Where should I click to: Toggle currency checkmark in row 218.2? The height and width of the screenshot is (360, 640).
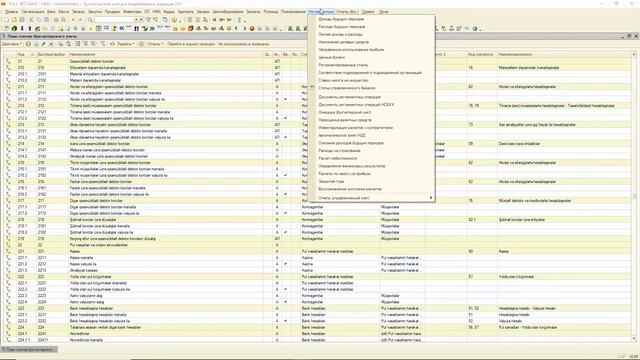point(285,232)
